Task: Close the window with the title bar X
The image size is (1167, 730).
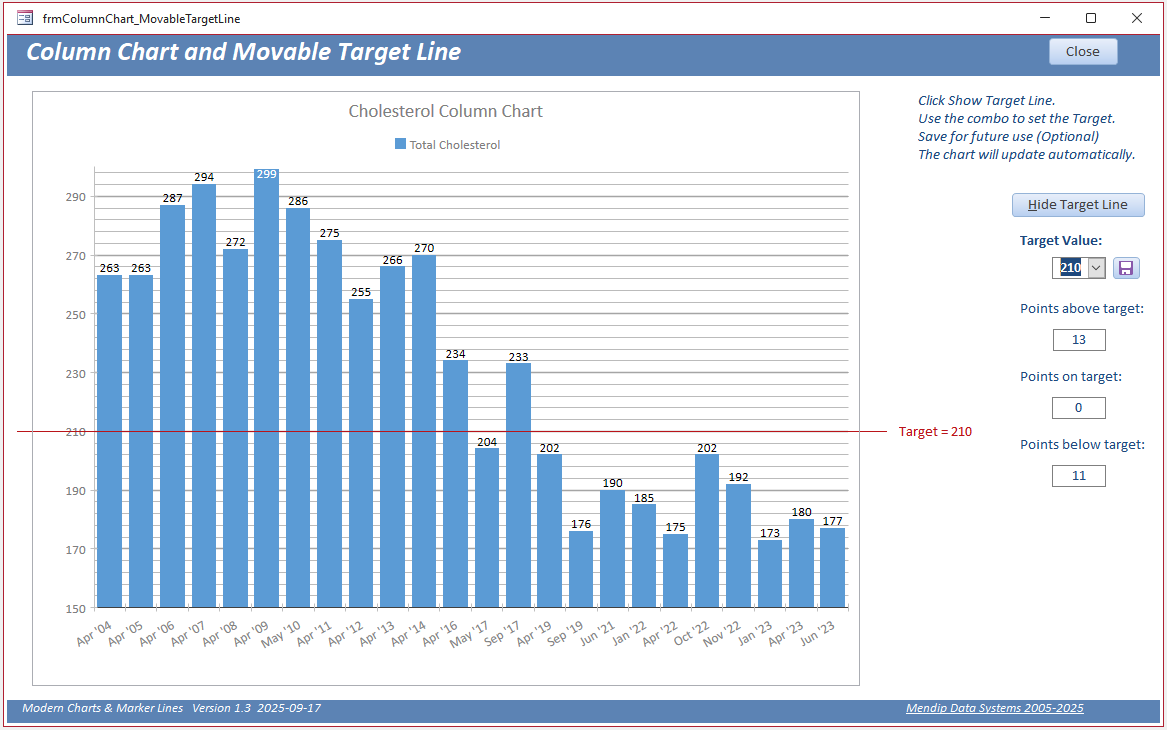Action: (x=1136, y=18)
